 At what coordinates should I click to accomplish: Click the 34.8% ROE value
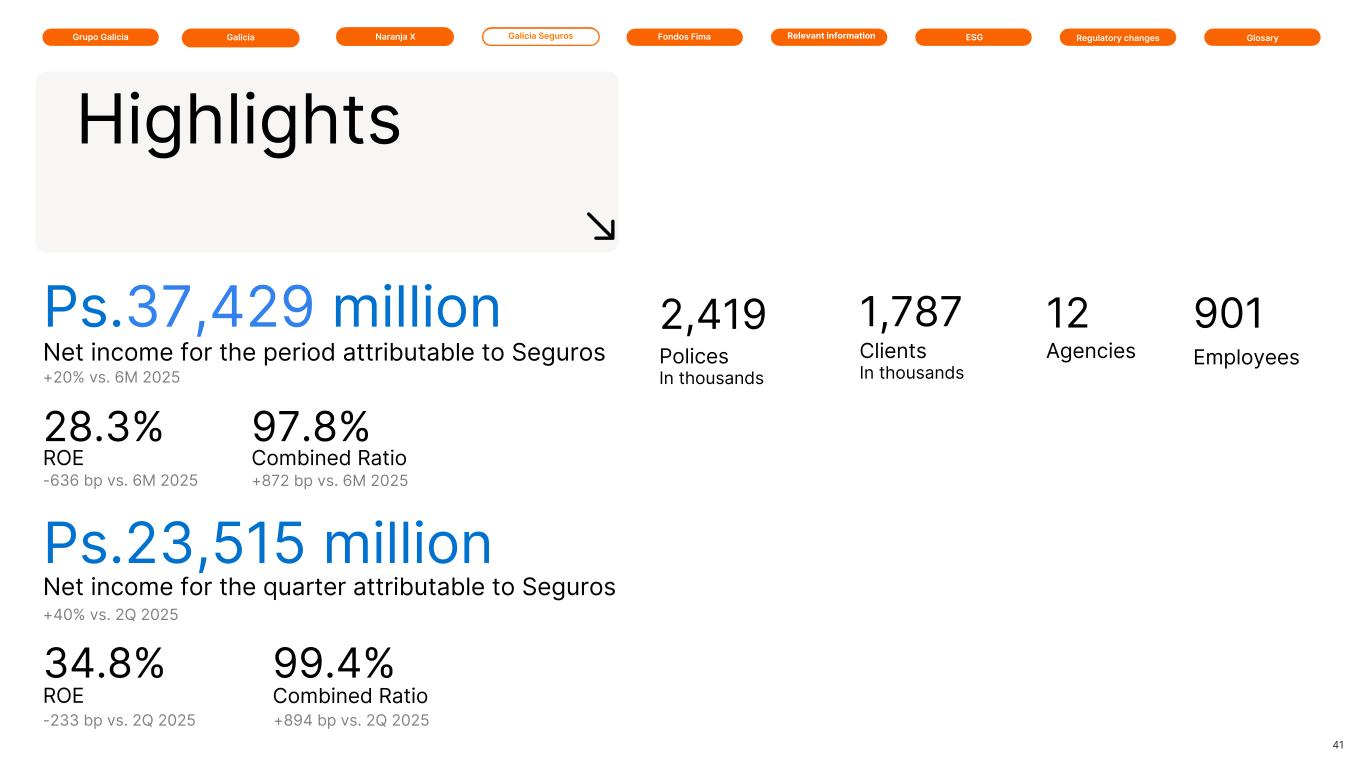point(104,663)
